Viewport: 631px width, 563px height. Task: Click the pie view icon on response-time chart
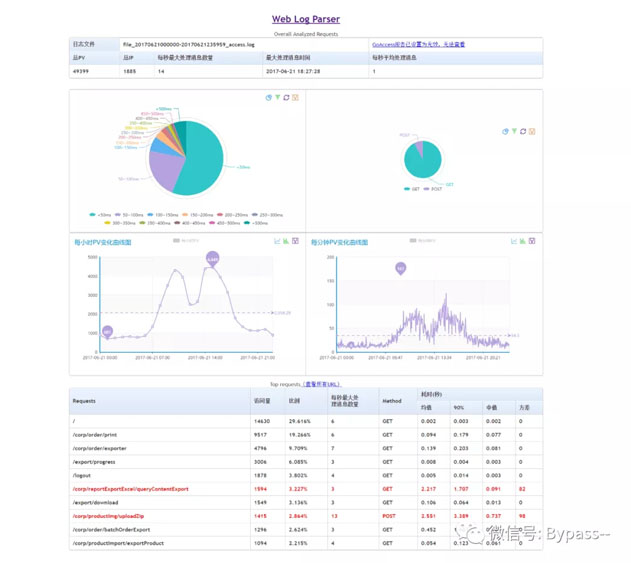(269, 98)
